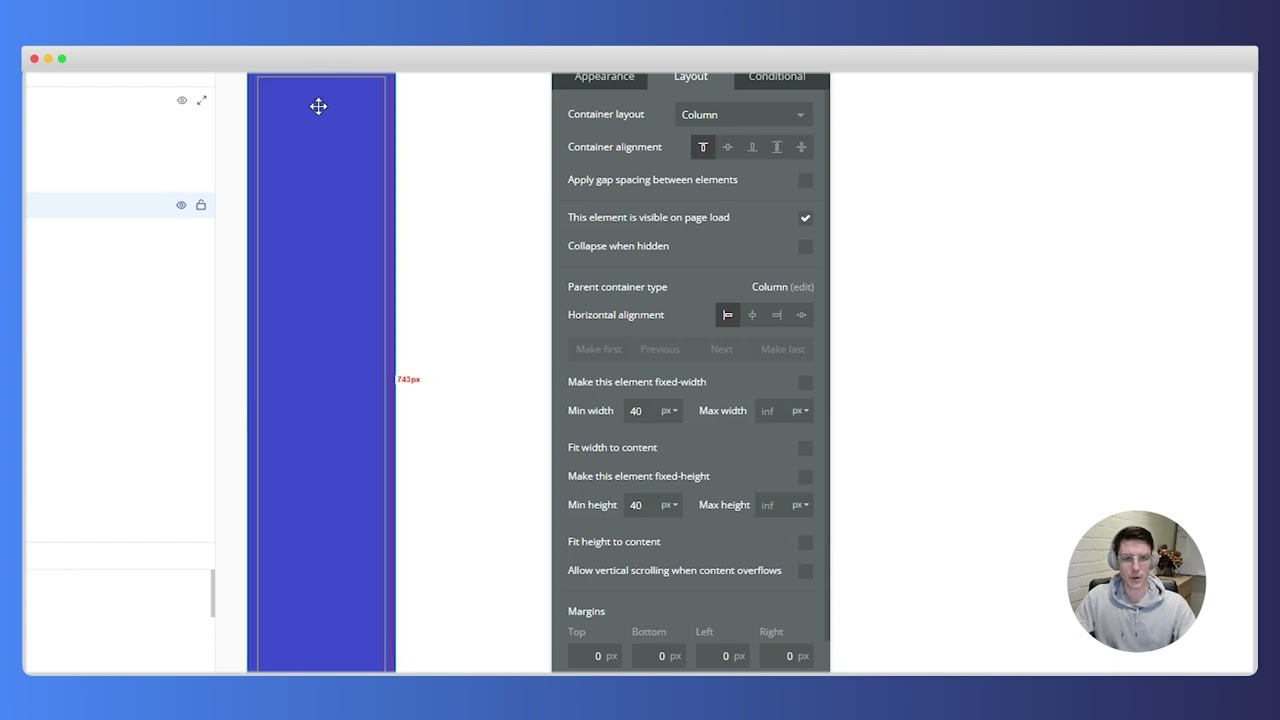Click the Right margin field
Image resolution: width=1280 pixels, height=720 pixels.
pos(786,656)
